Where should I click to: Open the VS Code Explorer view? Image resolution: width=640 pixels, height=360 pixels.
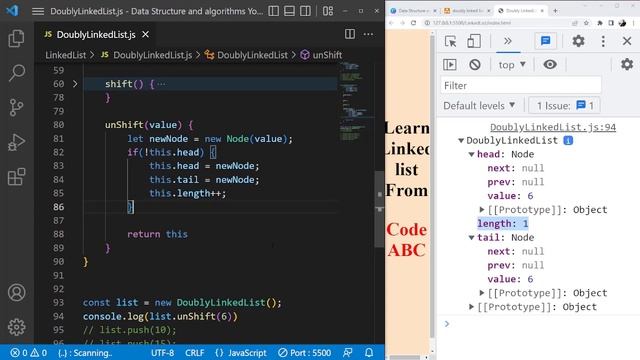pos(16,38)
